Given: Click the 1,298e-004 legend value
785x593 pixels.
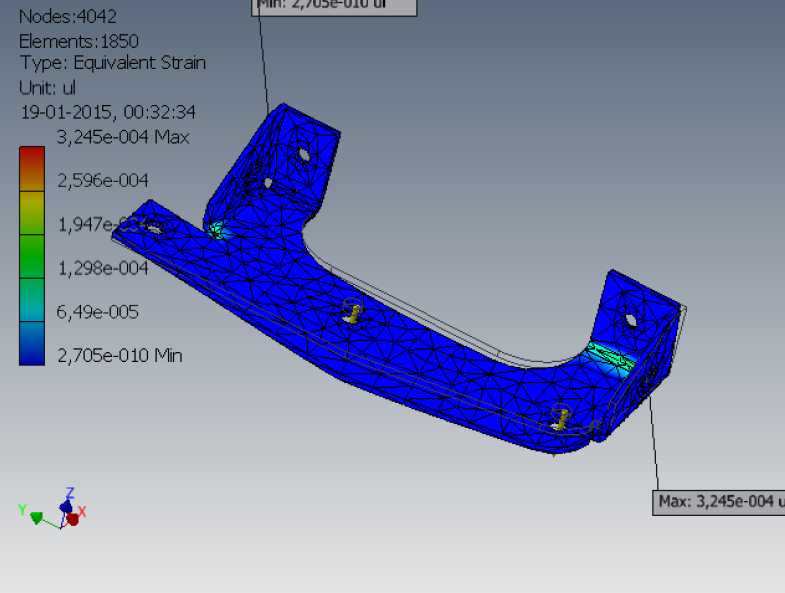Looking at the screenshot, I should tap(103, 268).
